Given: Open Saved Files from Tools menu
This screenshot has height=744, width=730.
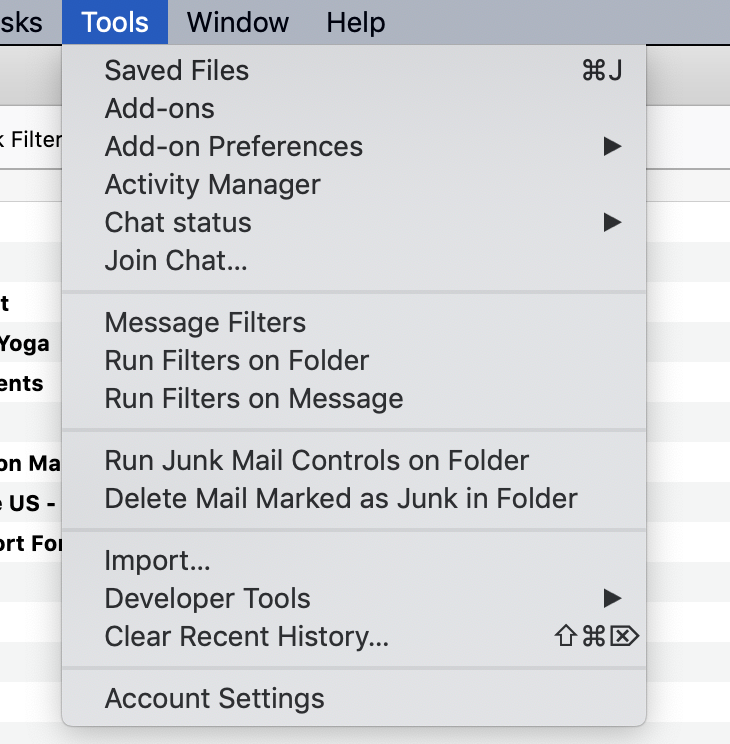Looking at the screenshot, I should [x=177, y=71].
